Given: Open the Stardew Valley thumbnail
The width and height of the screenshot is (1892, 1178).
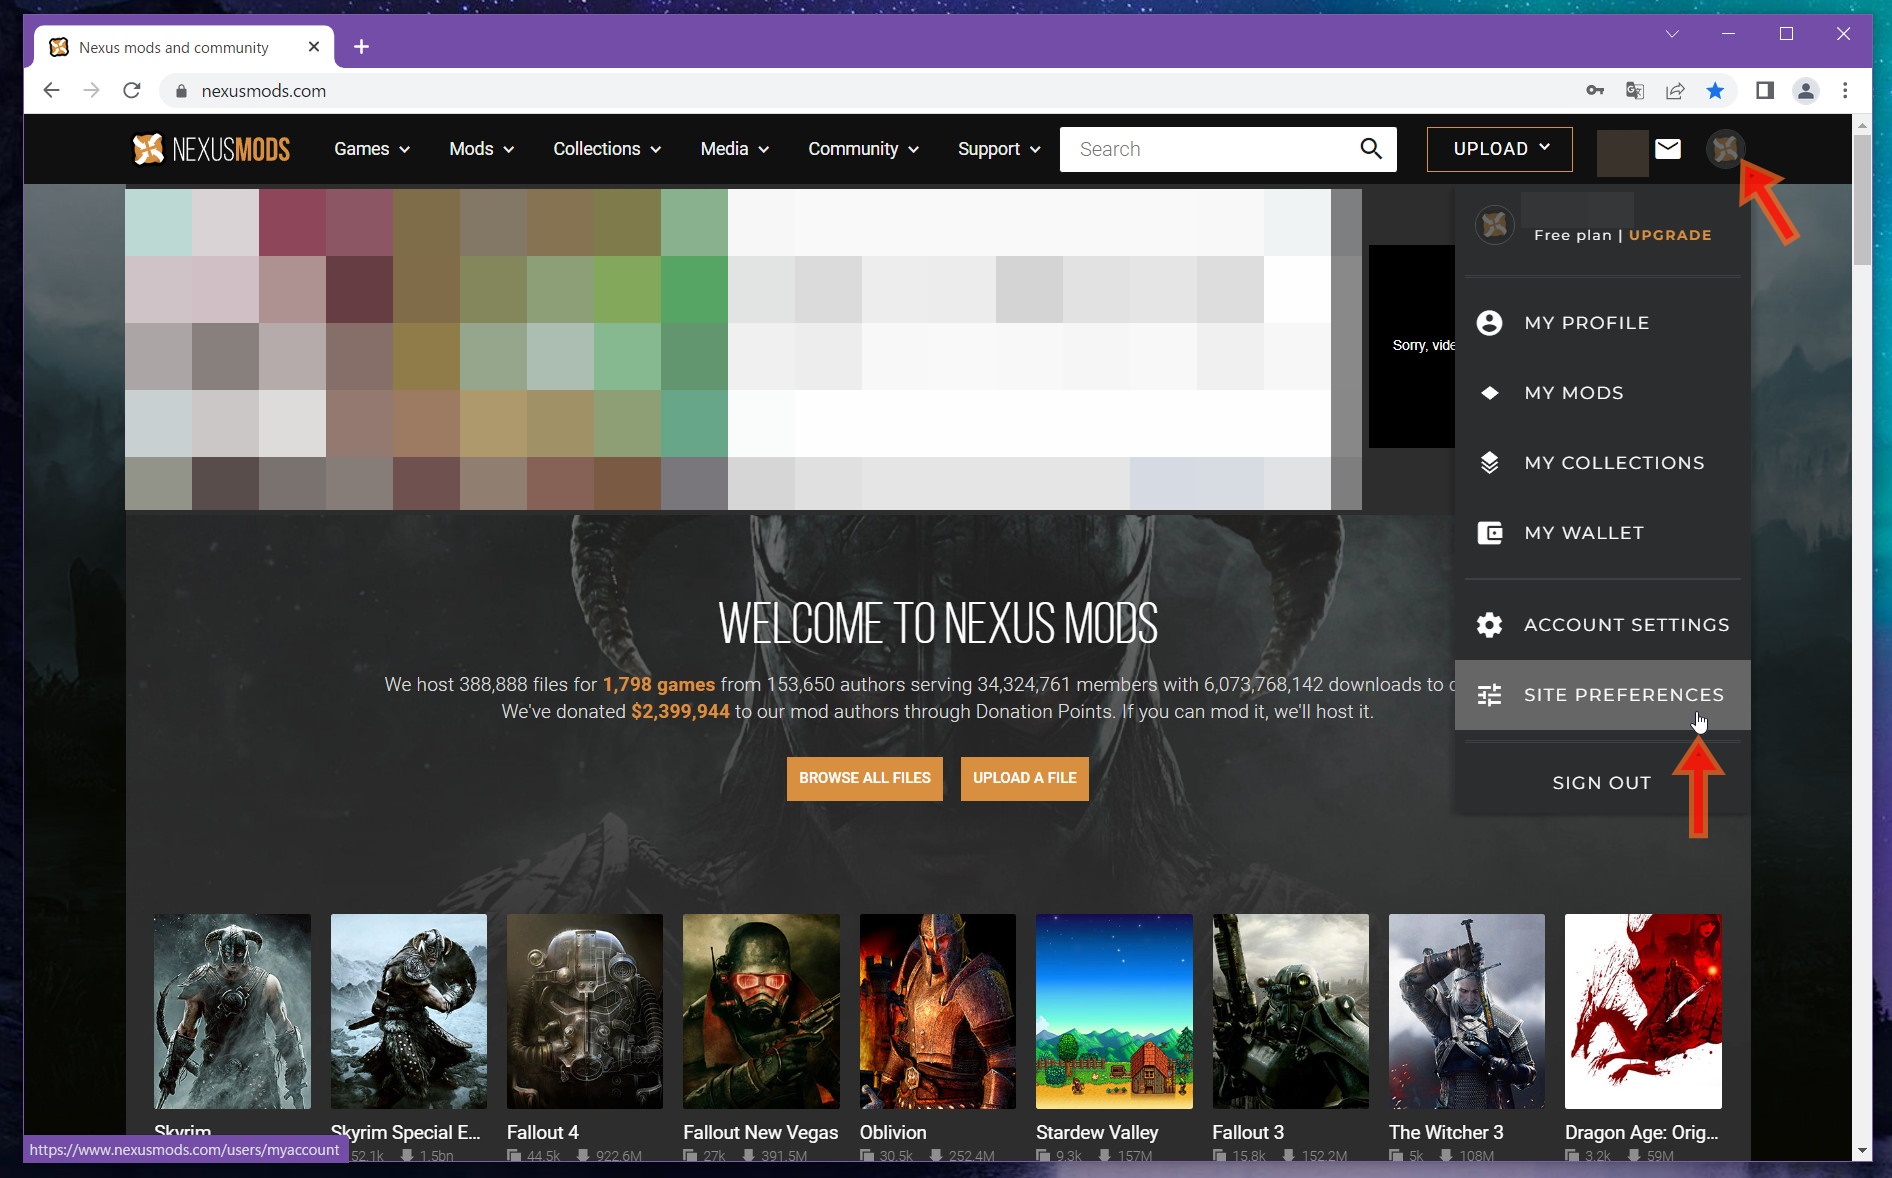Looking at the screenshot, I should [x=1114, y=1011].
